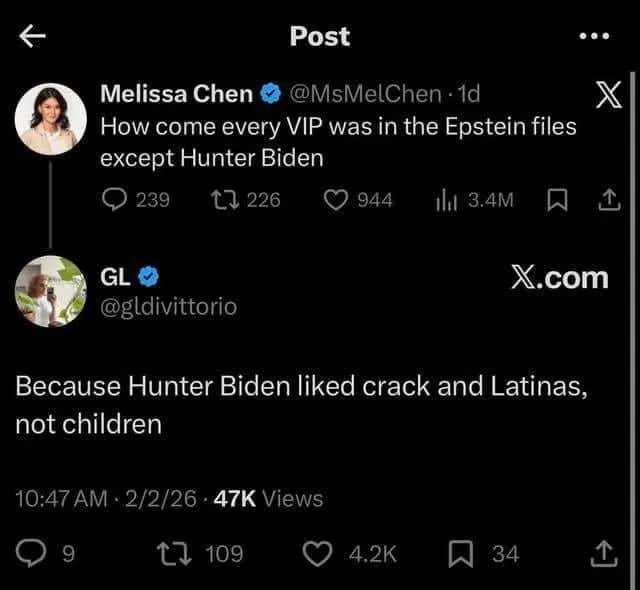The width and height of the screenshot is (640, 590).
Task: Go back using the left arrow
Action: [x=33, y=36]
